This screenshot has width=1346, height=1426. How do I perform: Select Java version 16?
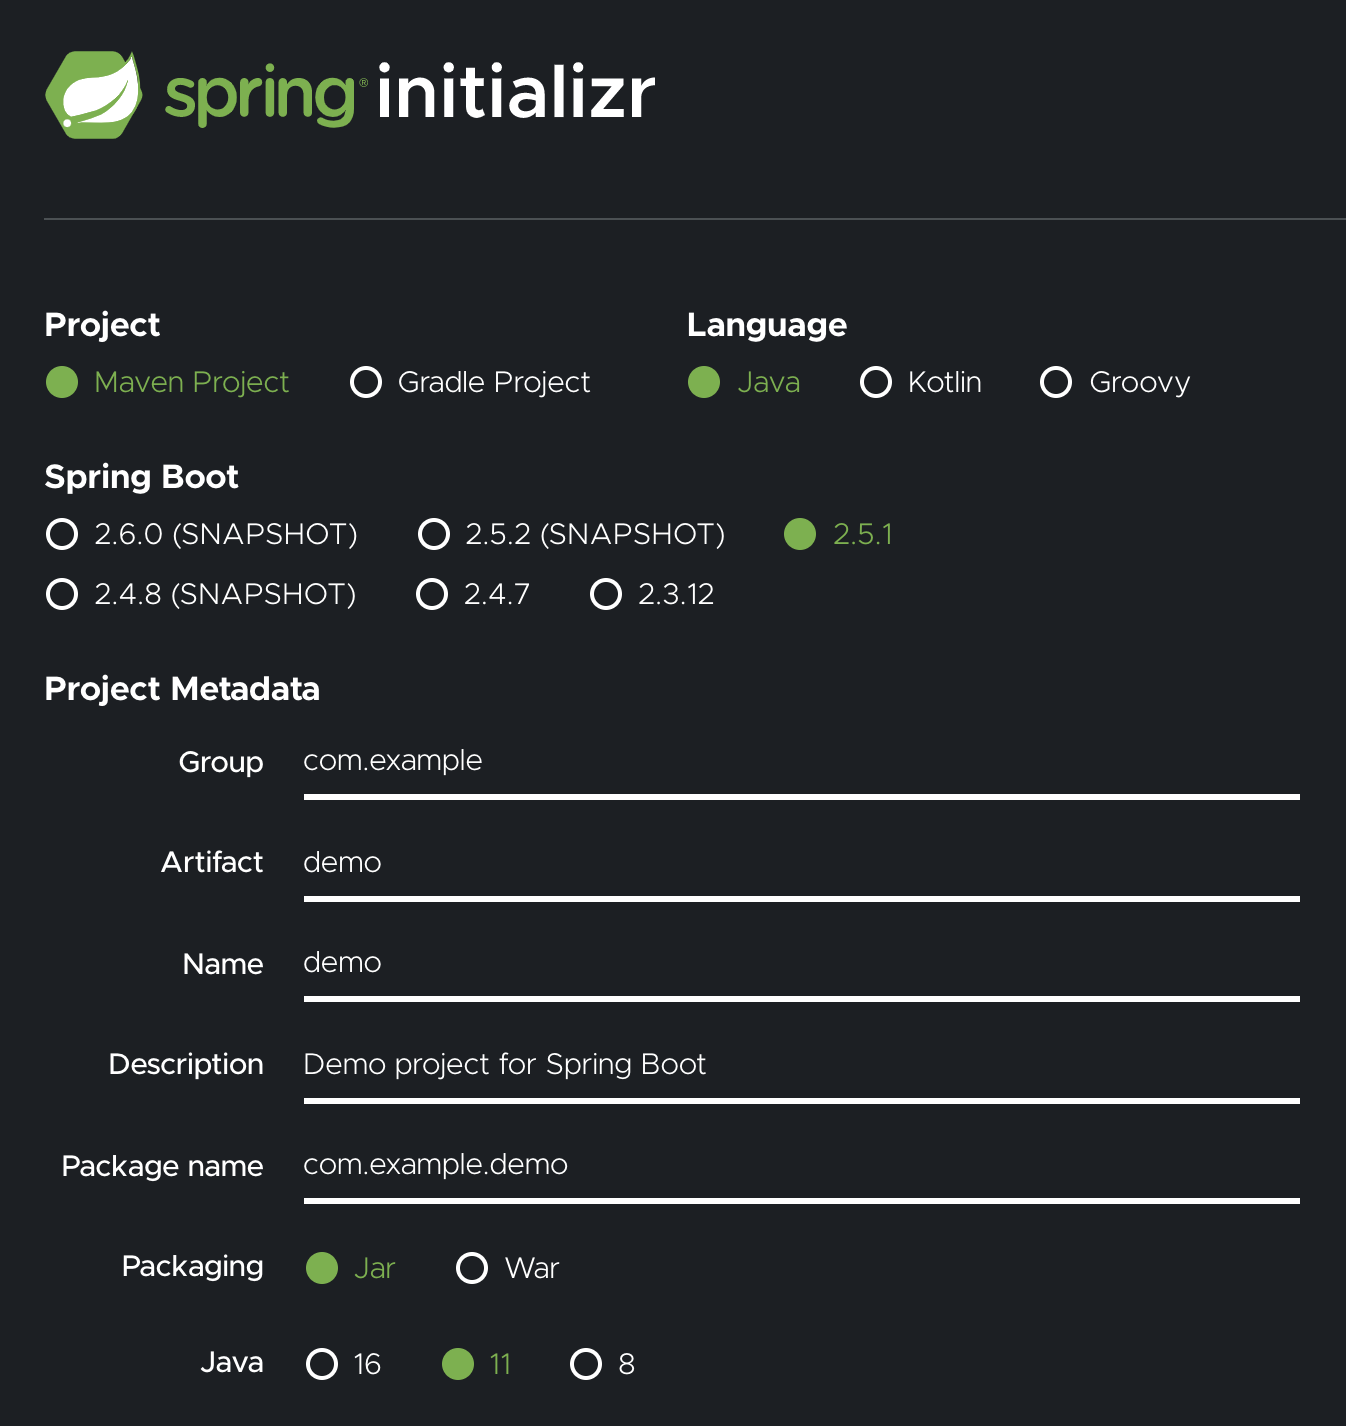click(x=322, y=1364)
